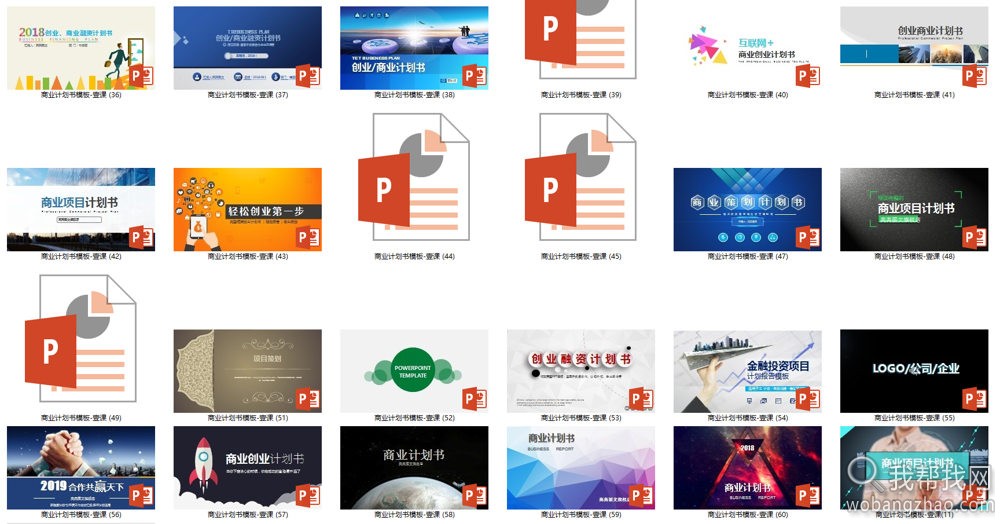Open the planet 商业计划书 thumbnail (58)
Screen dimensions: 1000x524
tap(414, 468)
